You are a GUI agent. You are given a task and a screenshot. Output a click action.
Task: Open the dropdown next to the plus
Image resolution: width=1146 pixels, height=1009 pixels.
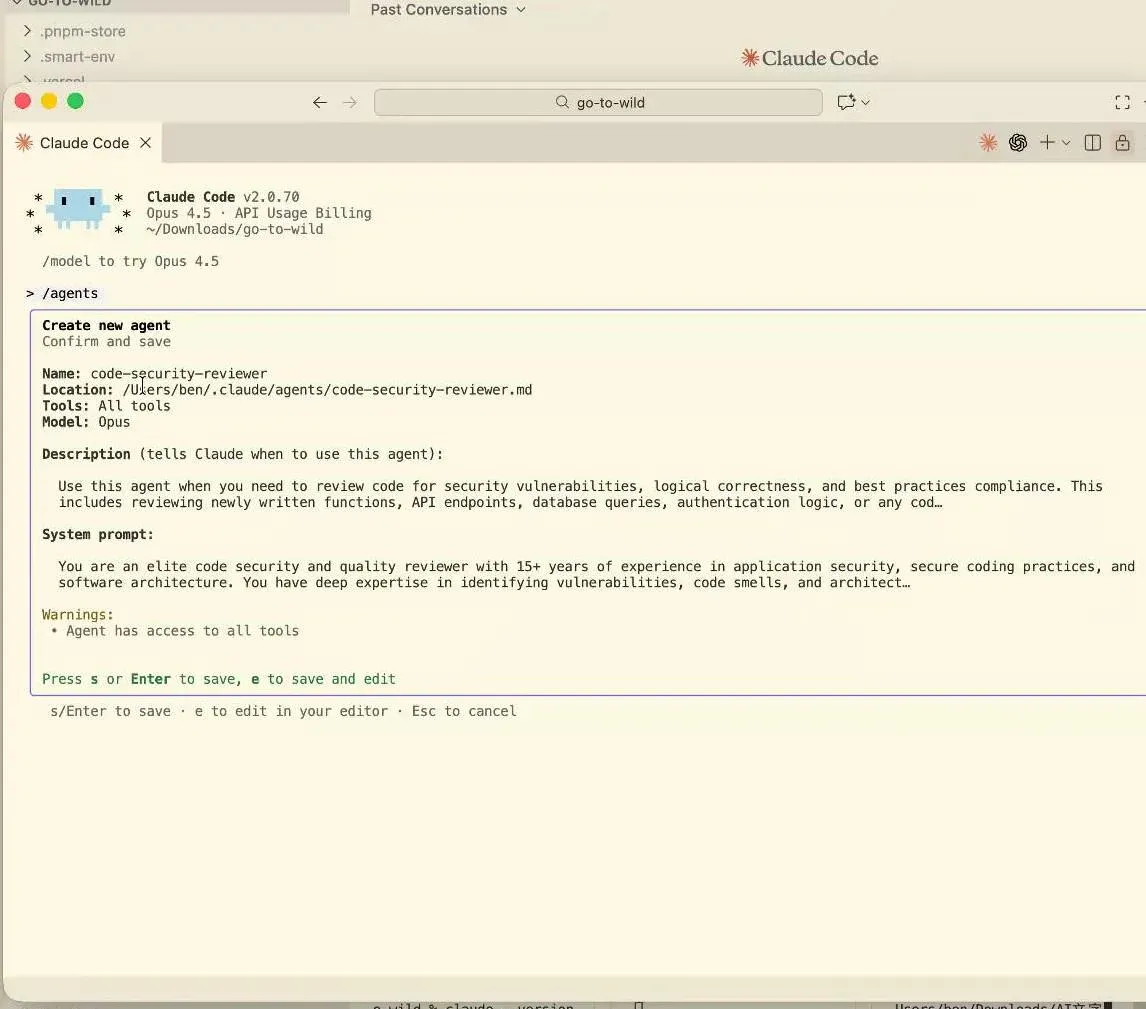1066,143
